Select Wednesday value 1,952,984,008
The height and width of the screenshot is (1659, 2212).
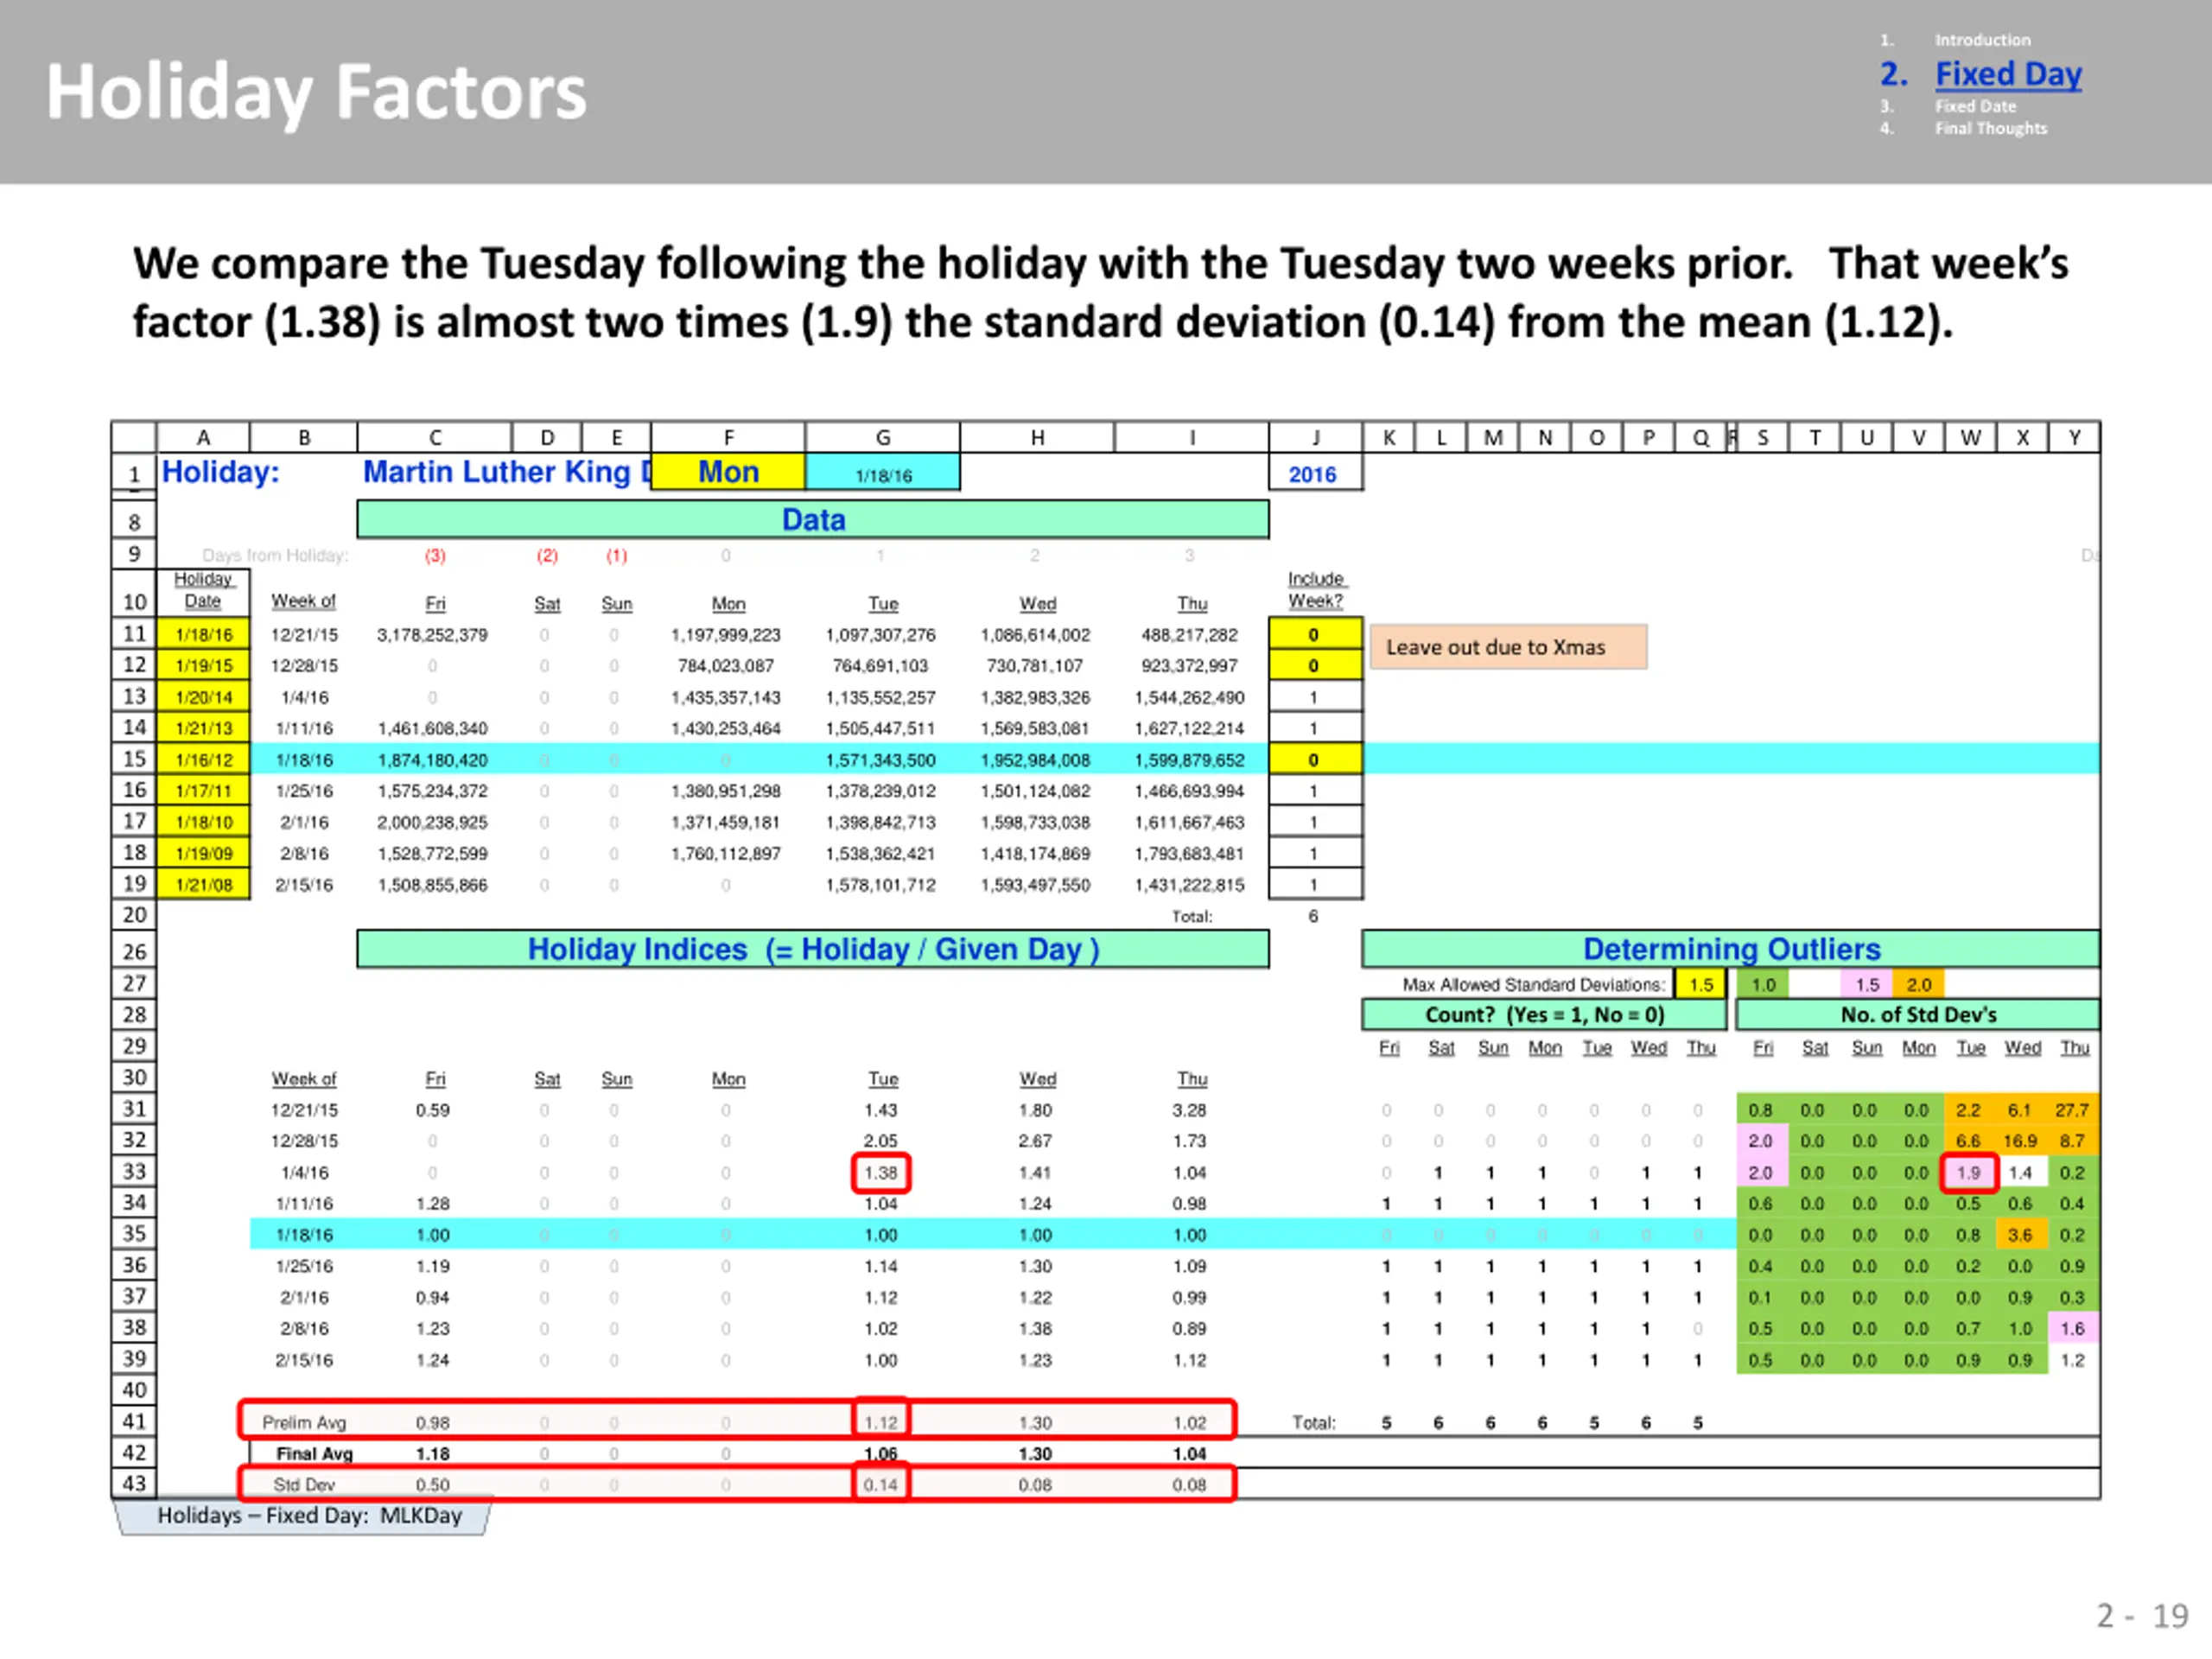point(1035,760)
